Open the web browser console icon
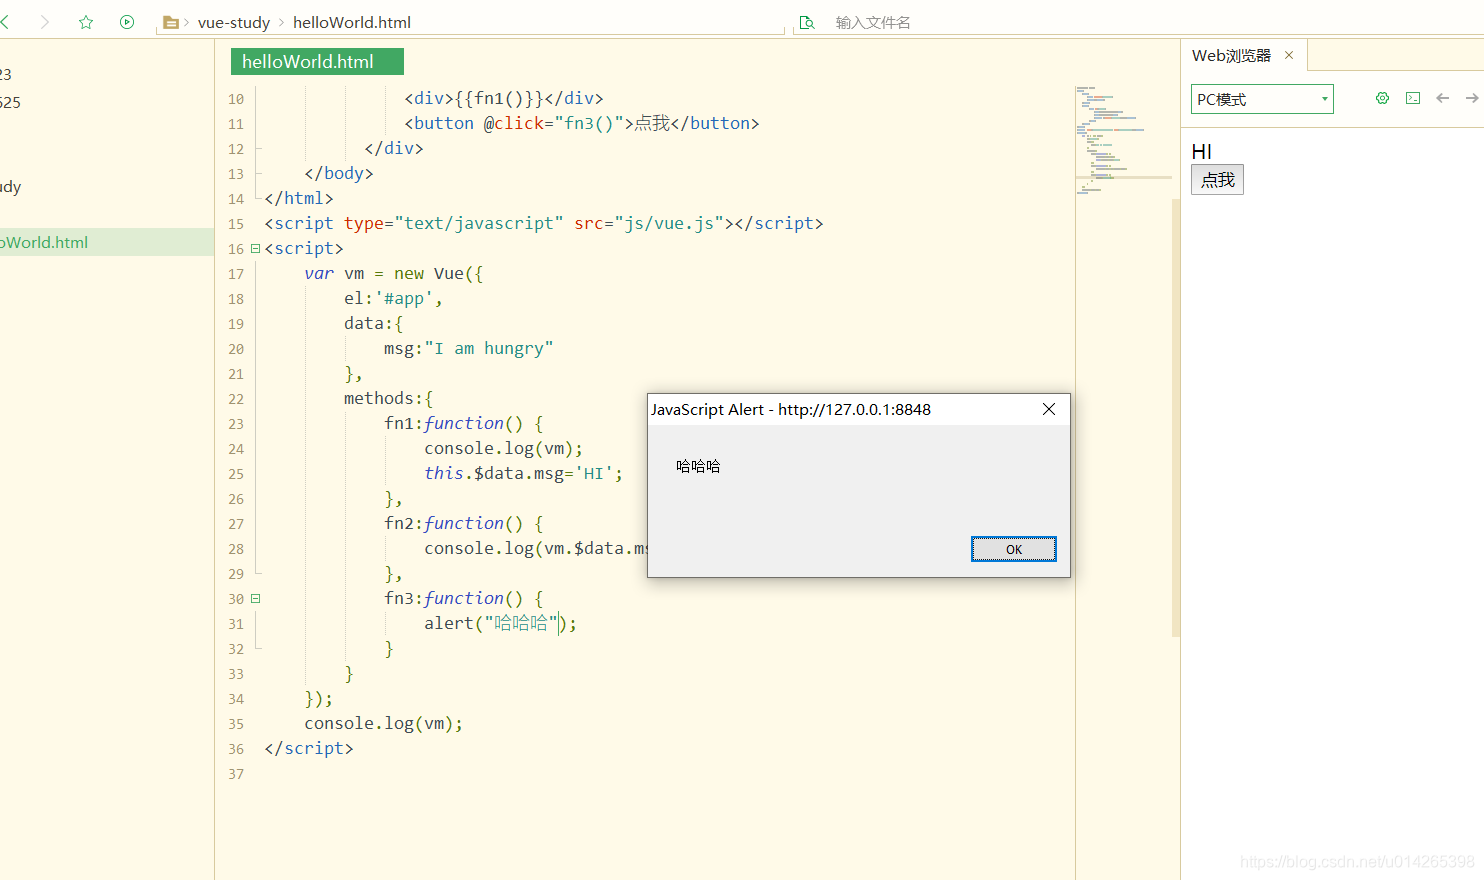The image size is (1484, 880). 1413,98
